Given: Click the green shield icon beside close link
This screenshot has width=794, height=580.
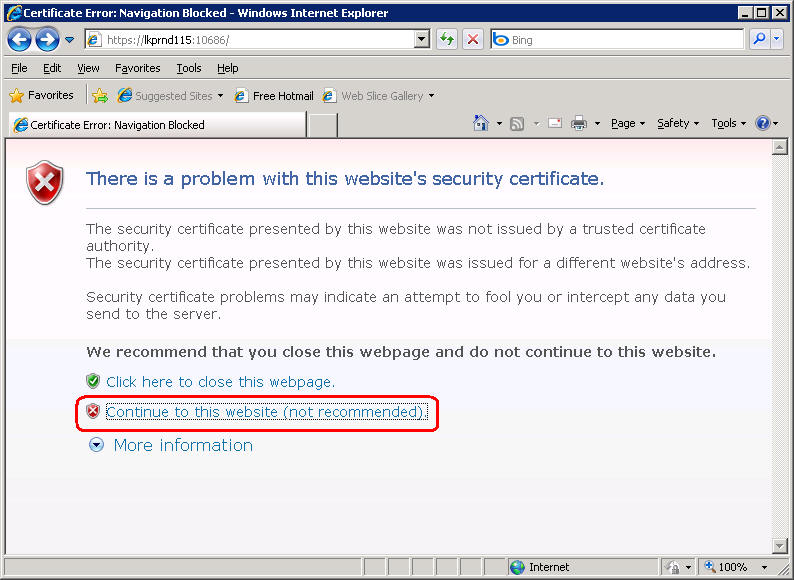Looking at the screenshot, I should coord(93,381).
